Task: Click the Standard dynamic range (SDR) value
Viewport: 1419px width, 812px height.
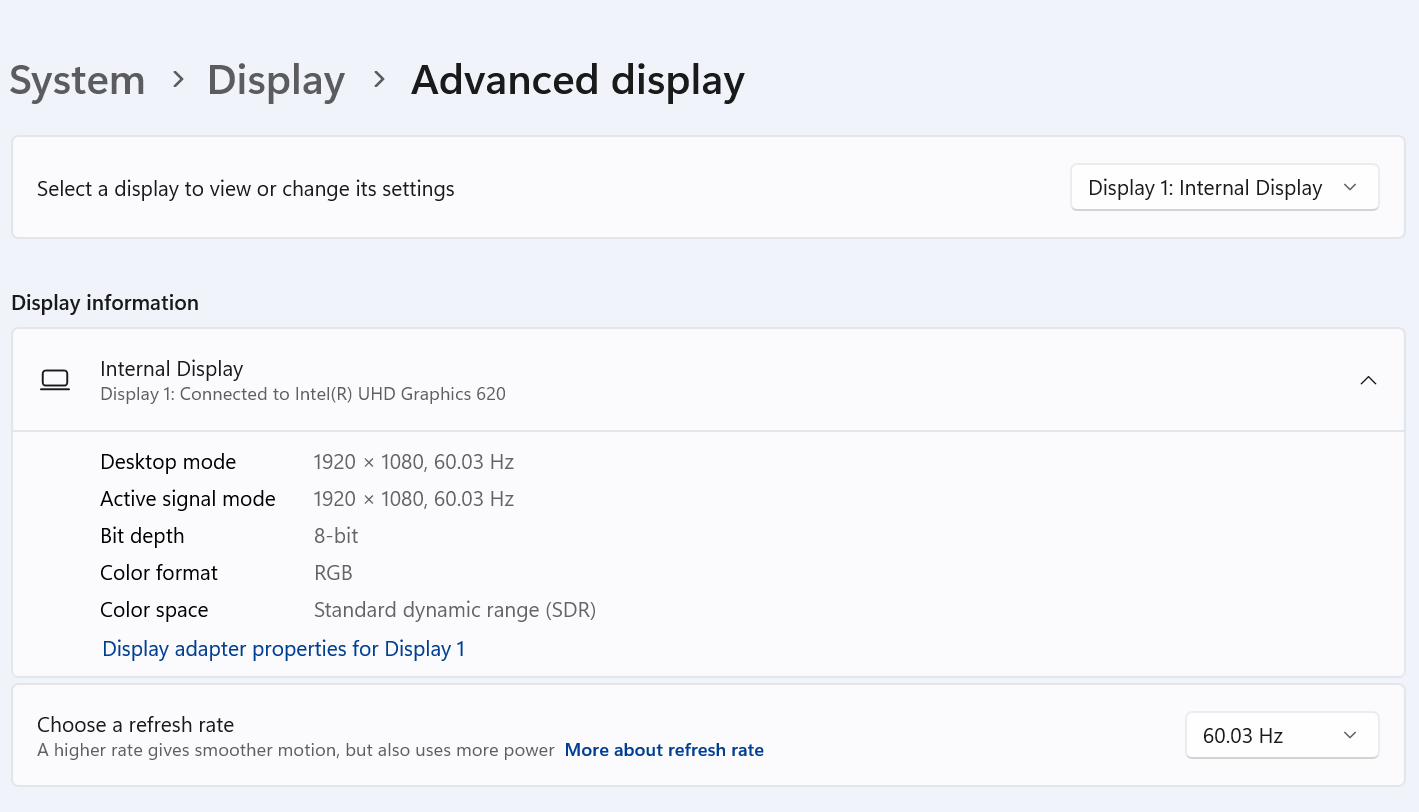Action: click(x=455, y=609)
